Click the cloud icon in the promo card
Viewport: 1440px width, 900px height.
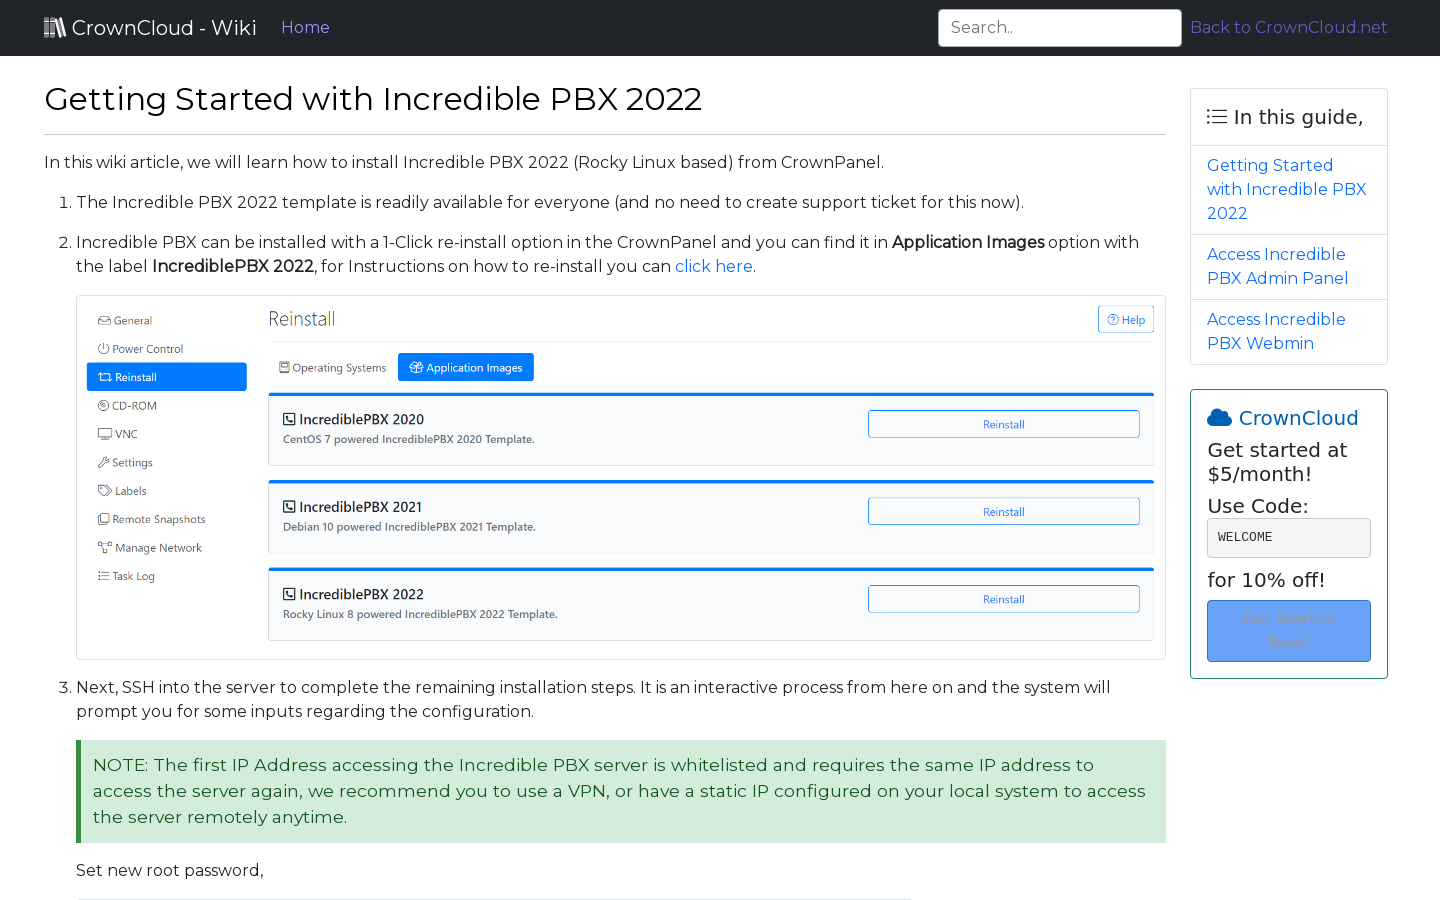pyautogui.click(x=1219, y=418)
